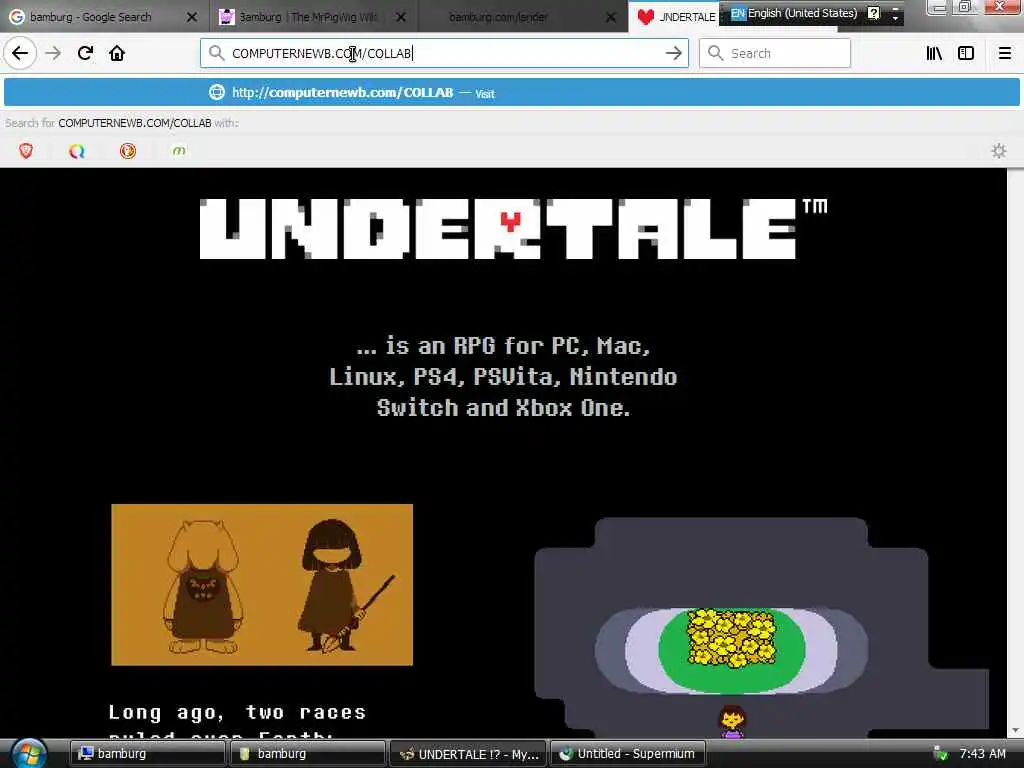The width and height of the screenshot is (1024, 768).
Task: Click the '... is an RPG for PC, Mac,' text line
Action: tap(504, 345)
